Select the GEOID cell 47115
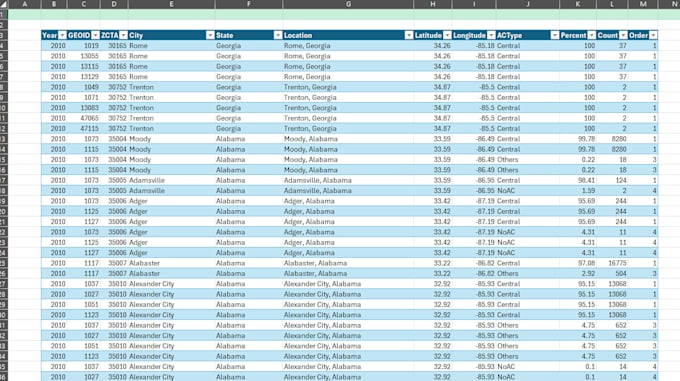Screen dimensions: 680x381 pyautogui.click(x=83, y=129)
